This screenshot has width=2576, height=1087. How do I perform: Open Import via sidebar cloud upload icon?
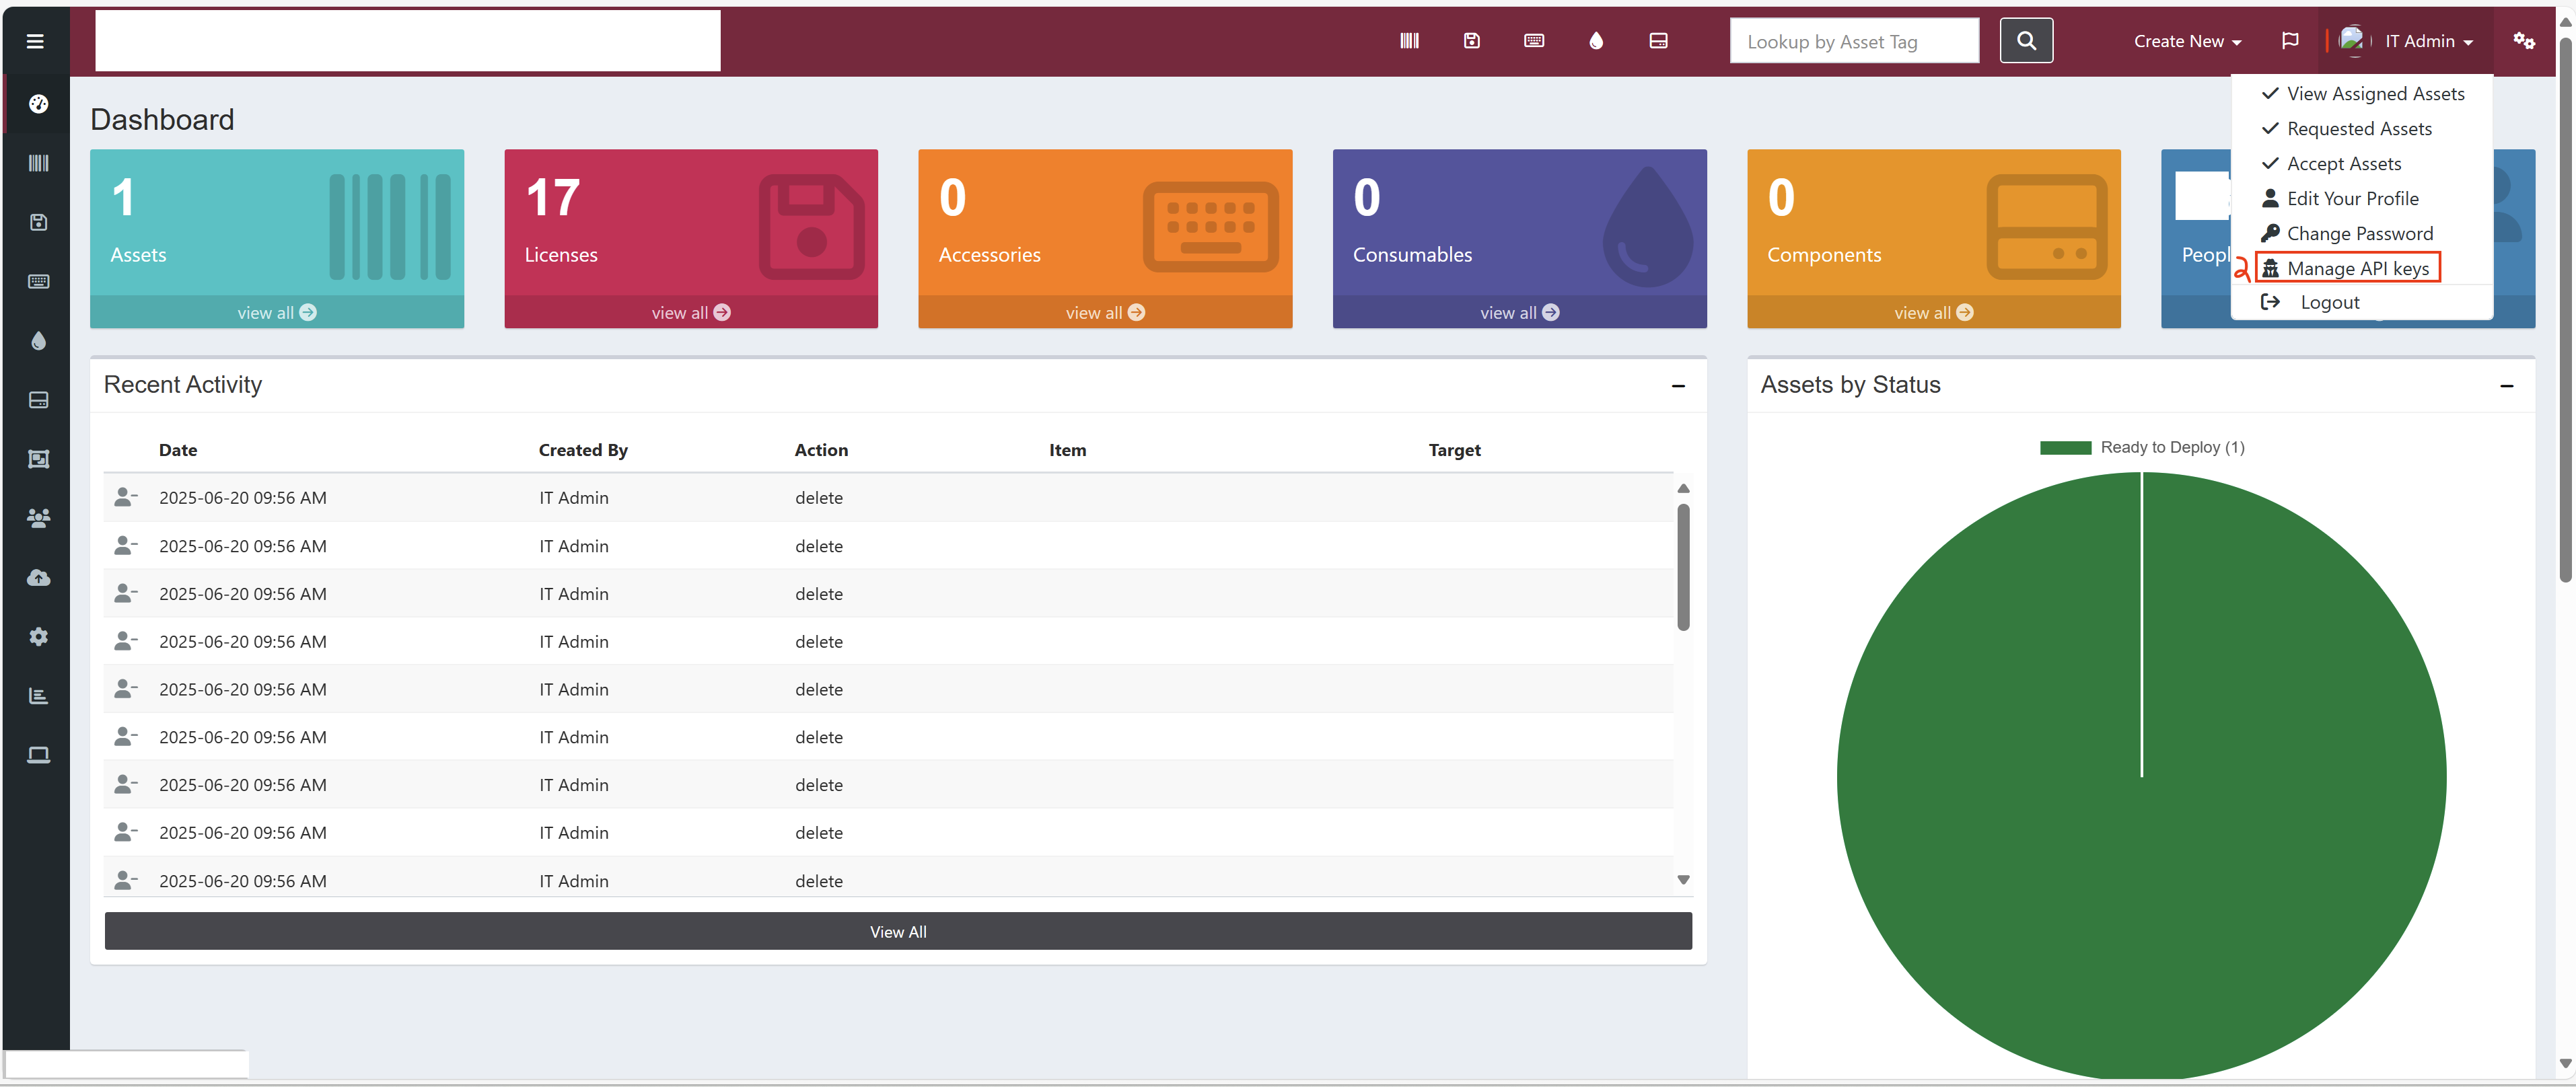[x=38, y=578]
